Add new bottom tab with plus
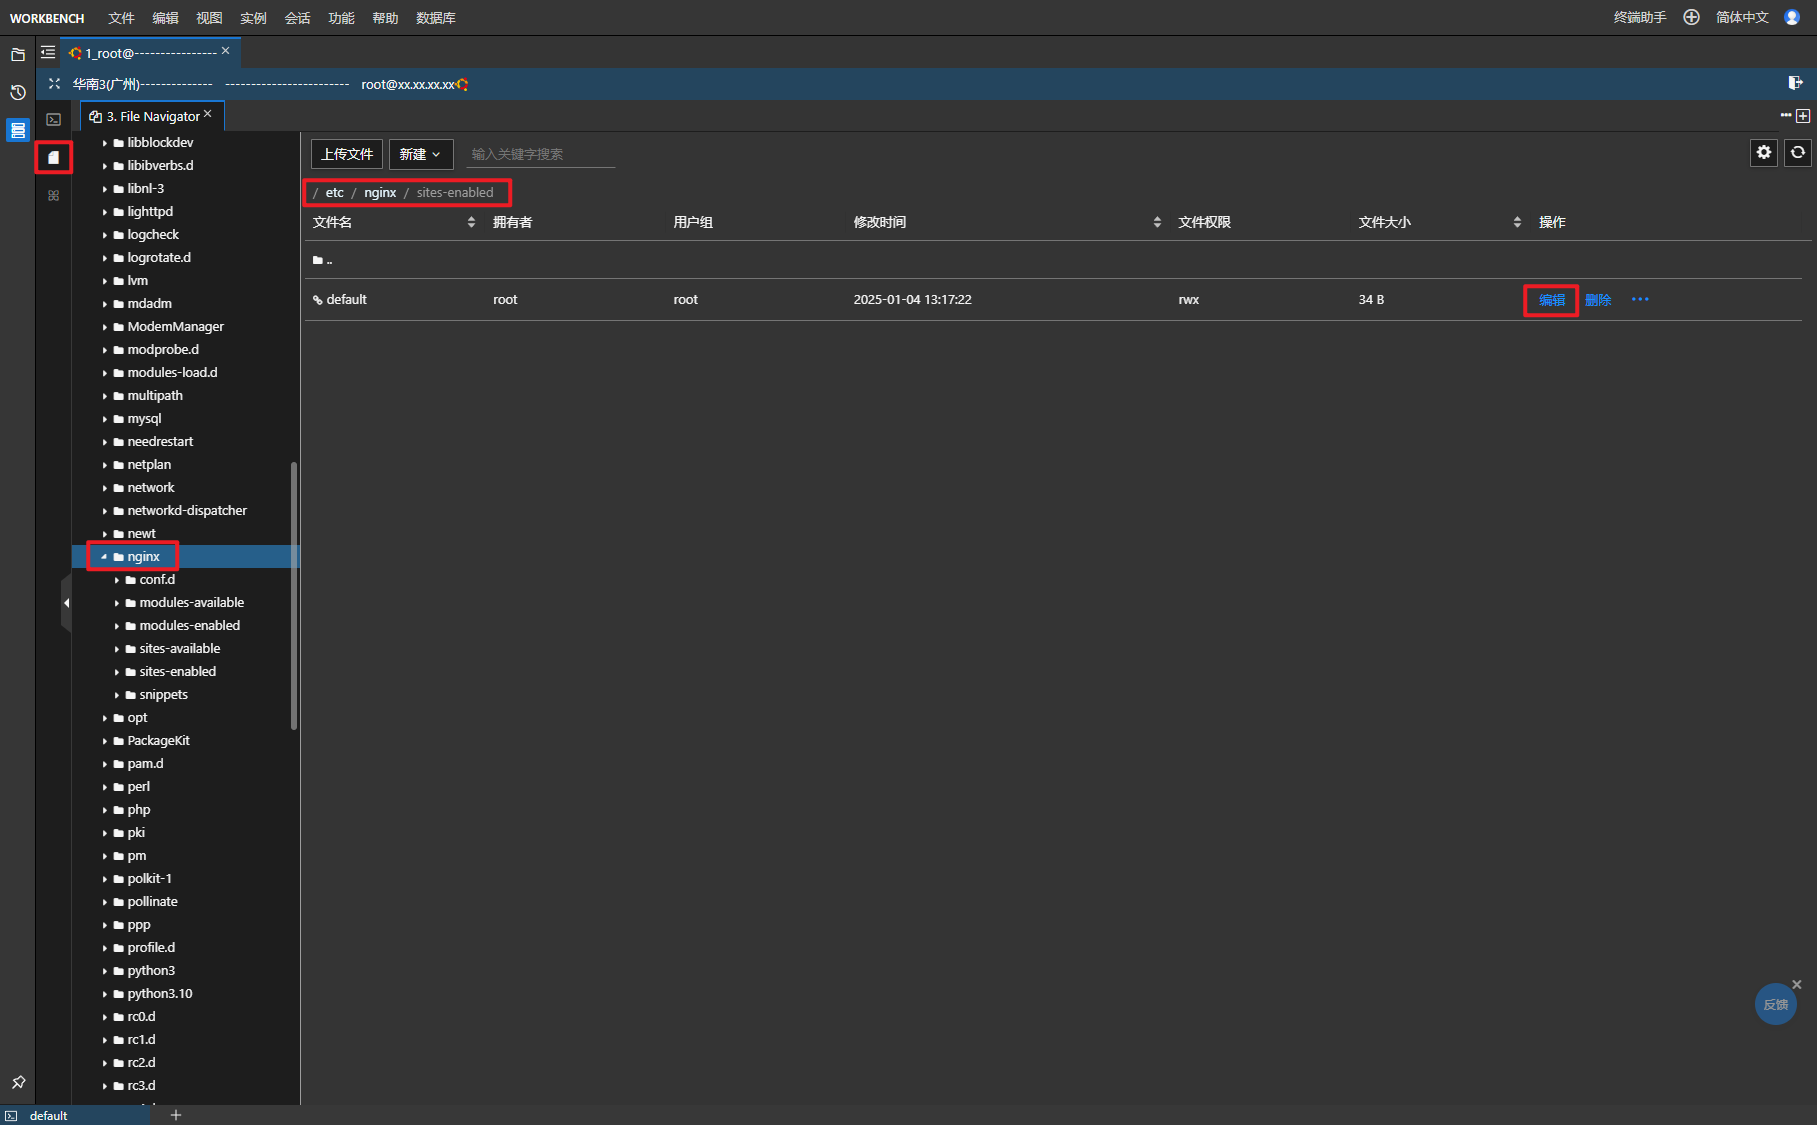The image size is (1817, 1125). pyautogui.click(x=176, y=1115)
